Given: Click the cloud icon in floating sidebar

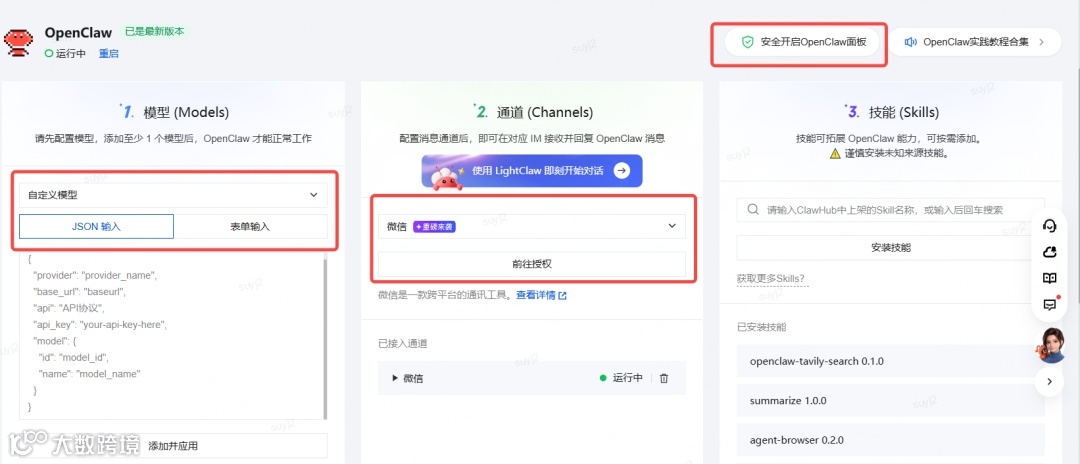Looking at the screenshot, I should (x=1050, y=252).
